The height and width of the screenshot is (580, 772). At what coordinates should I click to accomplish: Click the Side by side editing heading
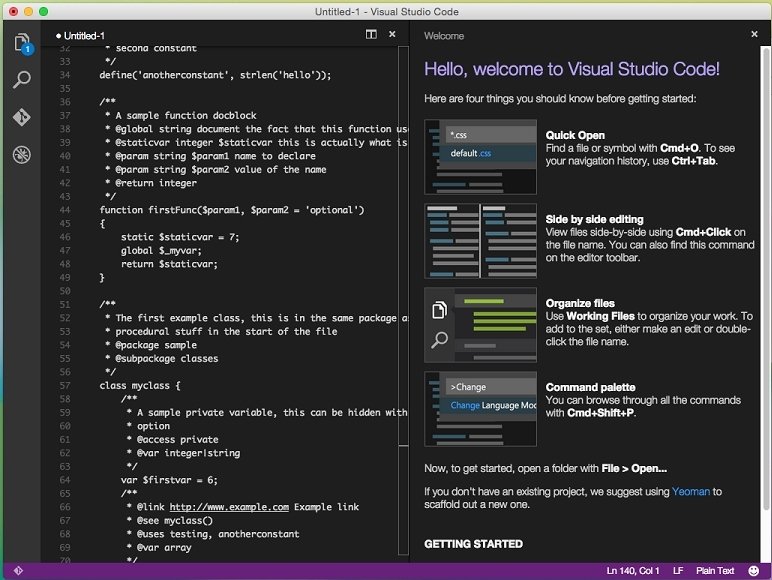594,219
